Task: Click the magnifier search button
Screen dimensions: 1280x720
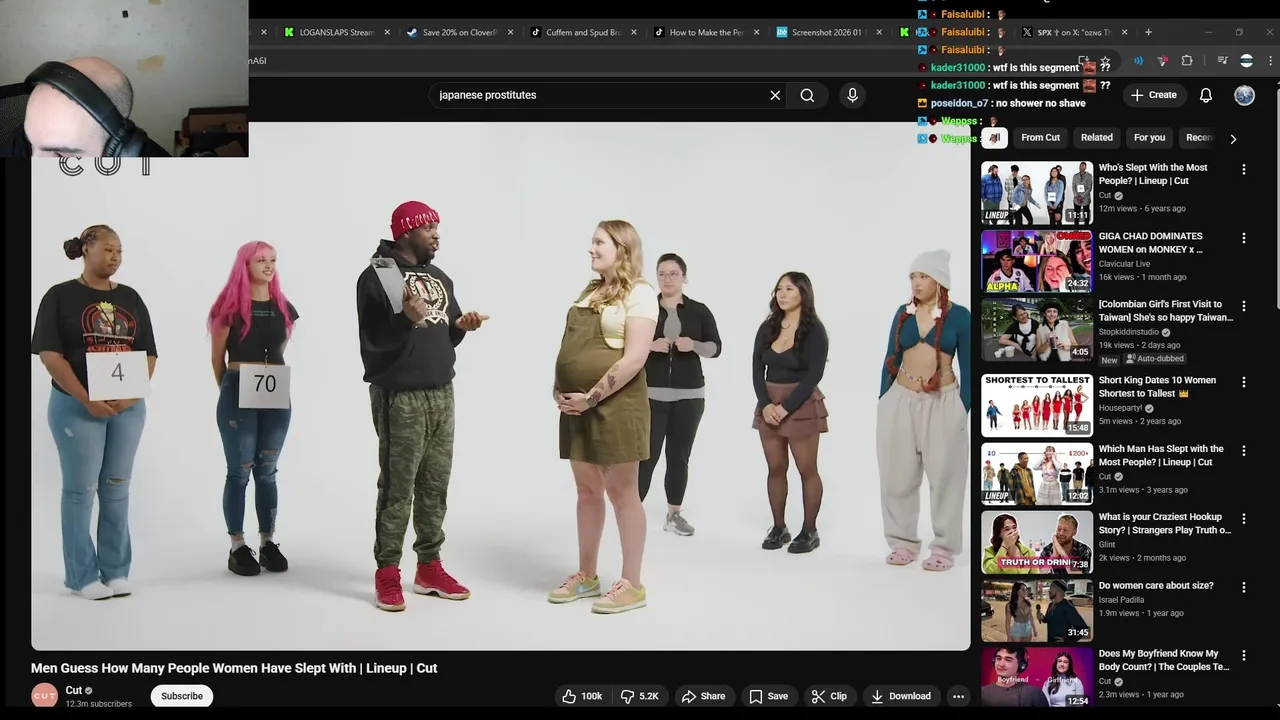Action: 807,95
